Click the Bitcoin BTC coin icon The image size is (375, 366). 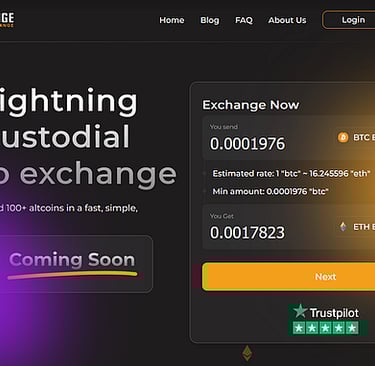coord(343,137)
